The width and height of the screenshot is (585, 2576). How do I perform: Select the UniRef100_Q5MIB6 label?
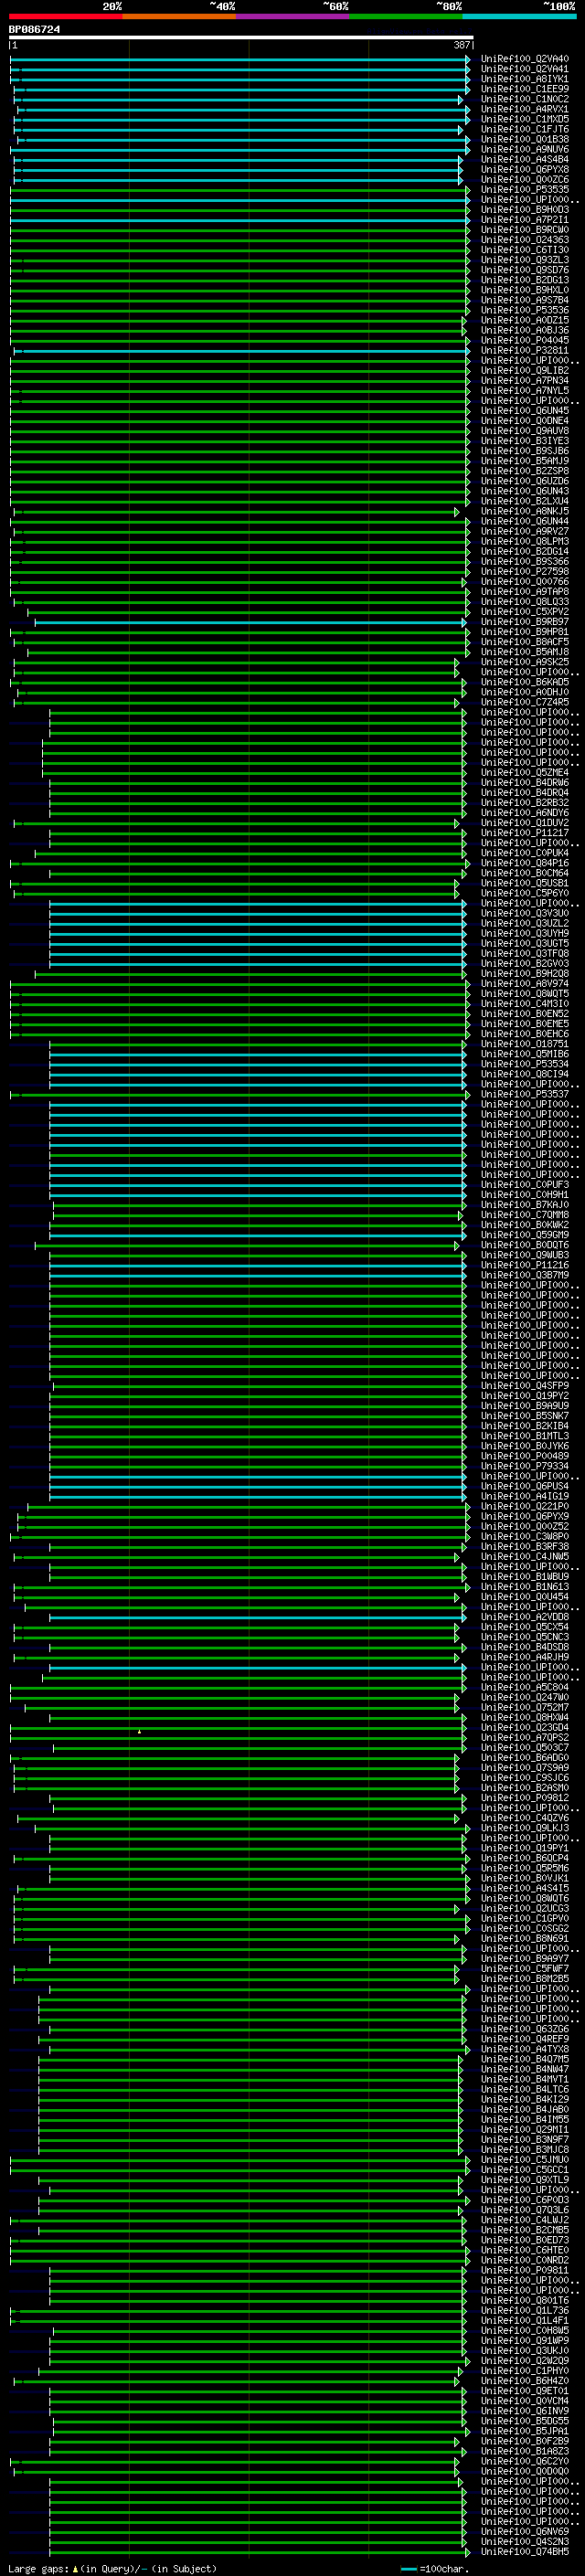[x=524, y=1054]
